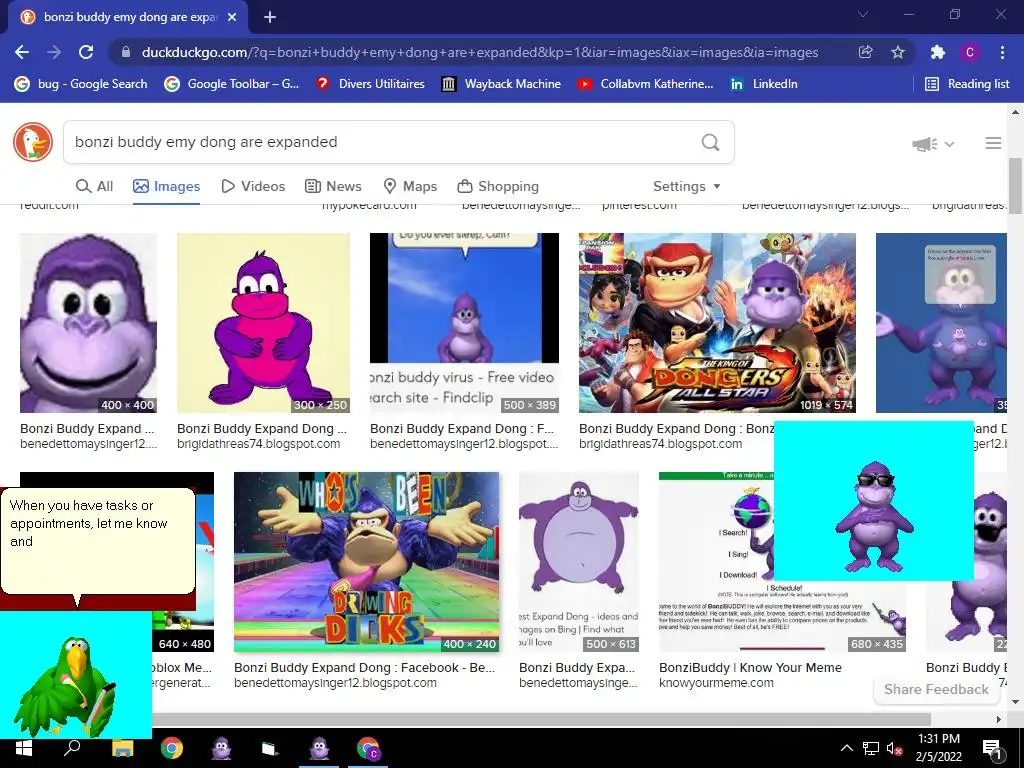Click the BonziBuddy | Know Your Meme title
Screen dimensions: 1024x768
[750, 667]
